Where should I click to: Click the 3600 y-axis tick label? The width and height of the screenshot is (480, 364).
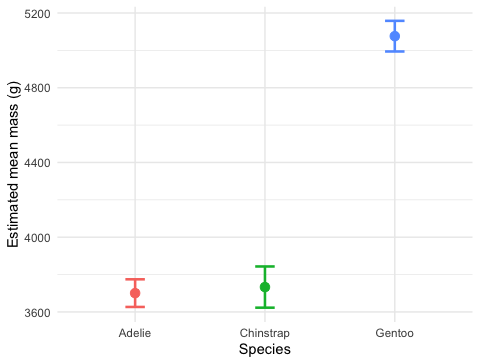(37, 313)
